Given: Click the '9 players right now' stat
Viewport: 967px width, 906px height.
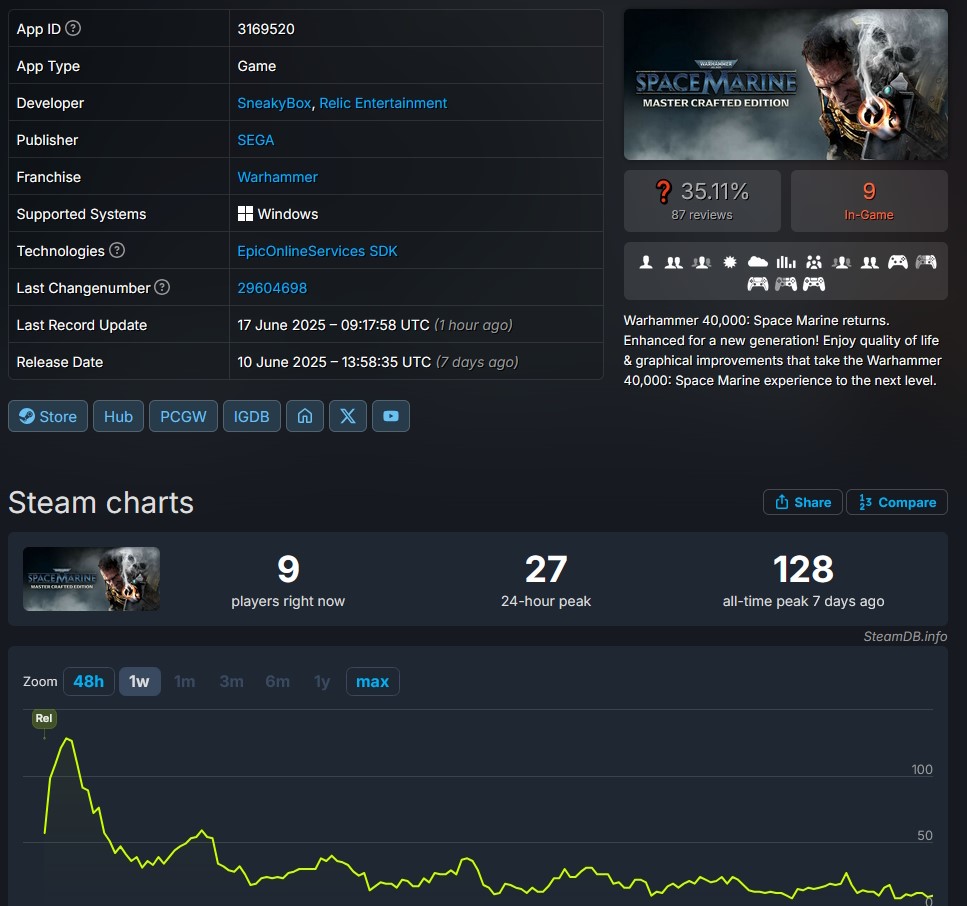Looking at the screenshot, I should 288,580.
